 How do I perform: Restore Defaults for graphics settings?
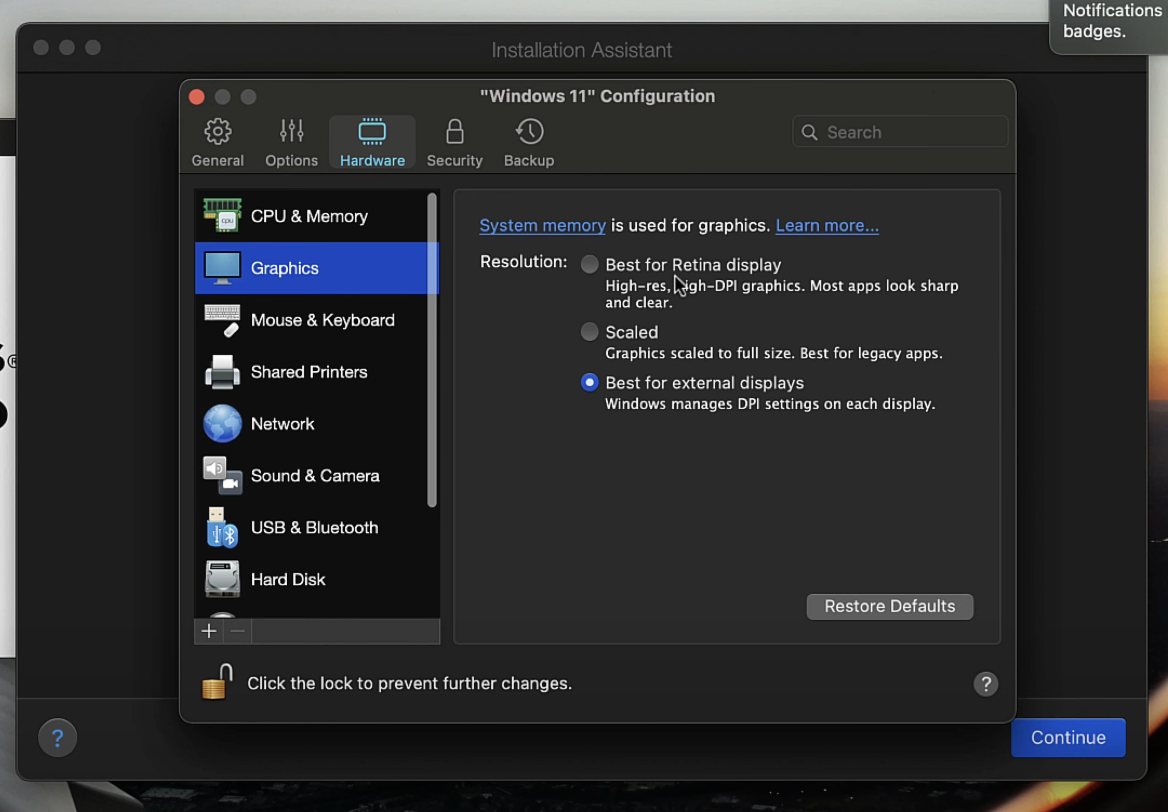tap(889, 606)
